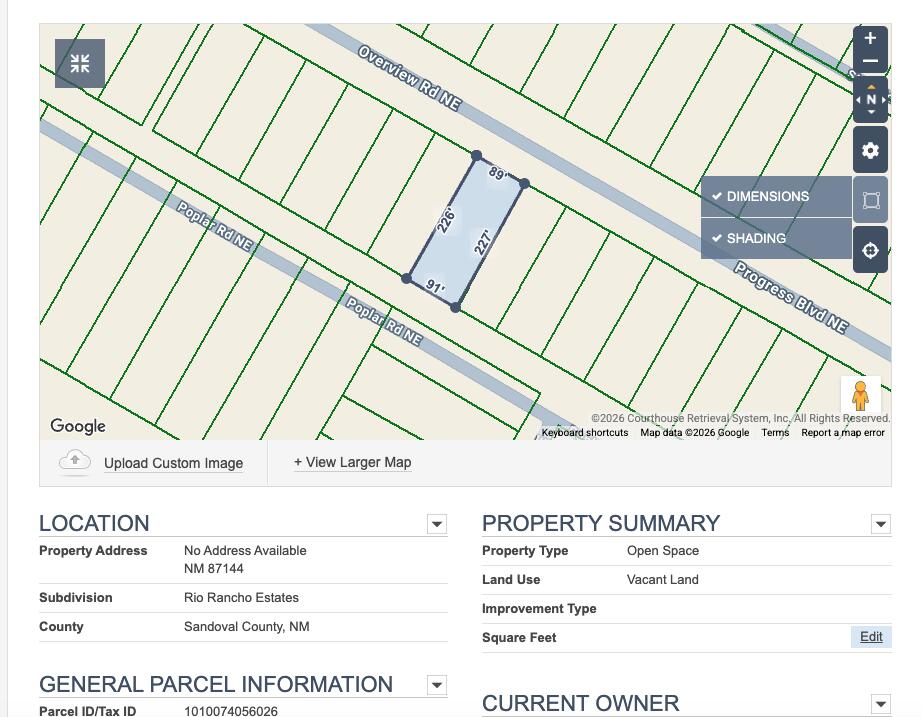The height and width of the screenshot is (717, 922).
Task: Click Upload Custom Image link
Action: [173, 463]
